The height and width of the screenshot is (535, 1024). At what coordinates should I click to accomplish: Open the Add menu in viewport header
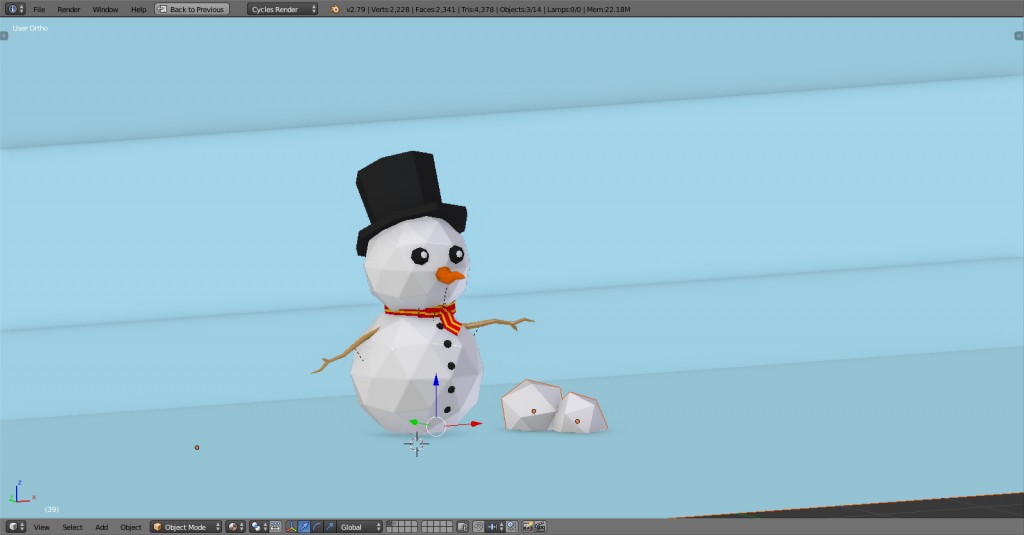coord(101,527)
